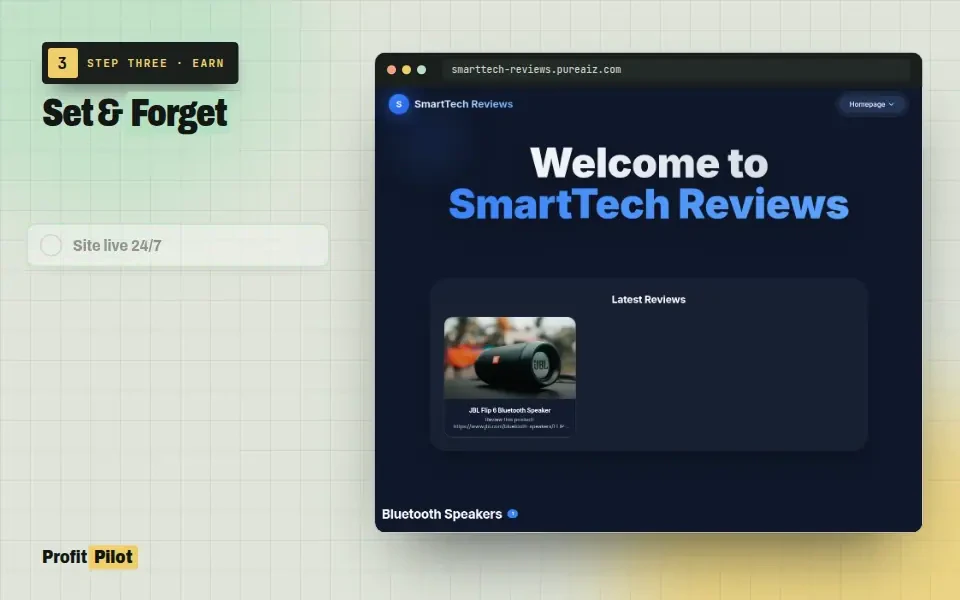Click the browser address bar URL
Viewport: 960px width, 600px height.
pos(536,70)
